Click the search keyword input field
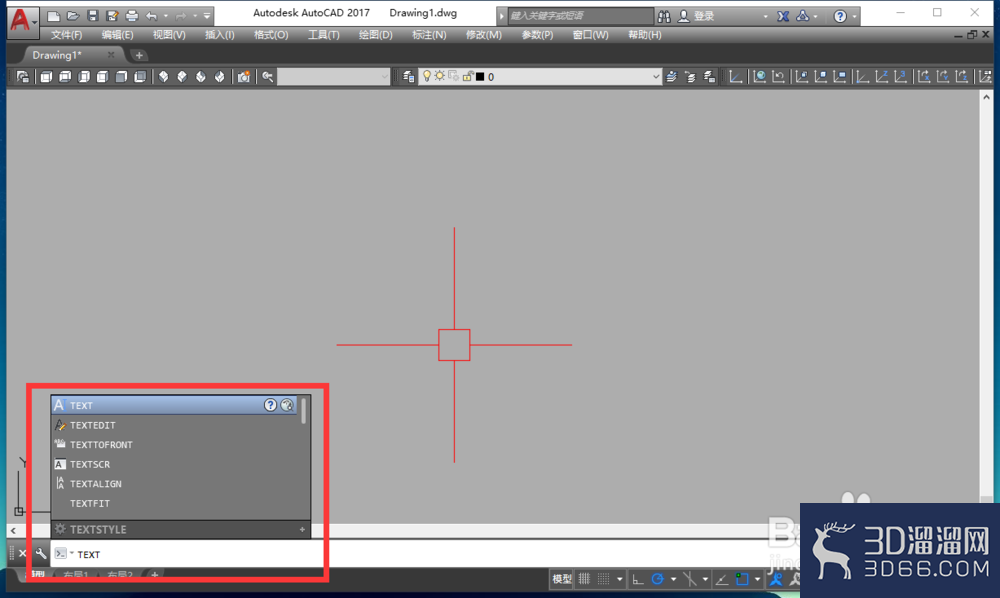The height and width of the screenshot is (598, 1000). 580,16
